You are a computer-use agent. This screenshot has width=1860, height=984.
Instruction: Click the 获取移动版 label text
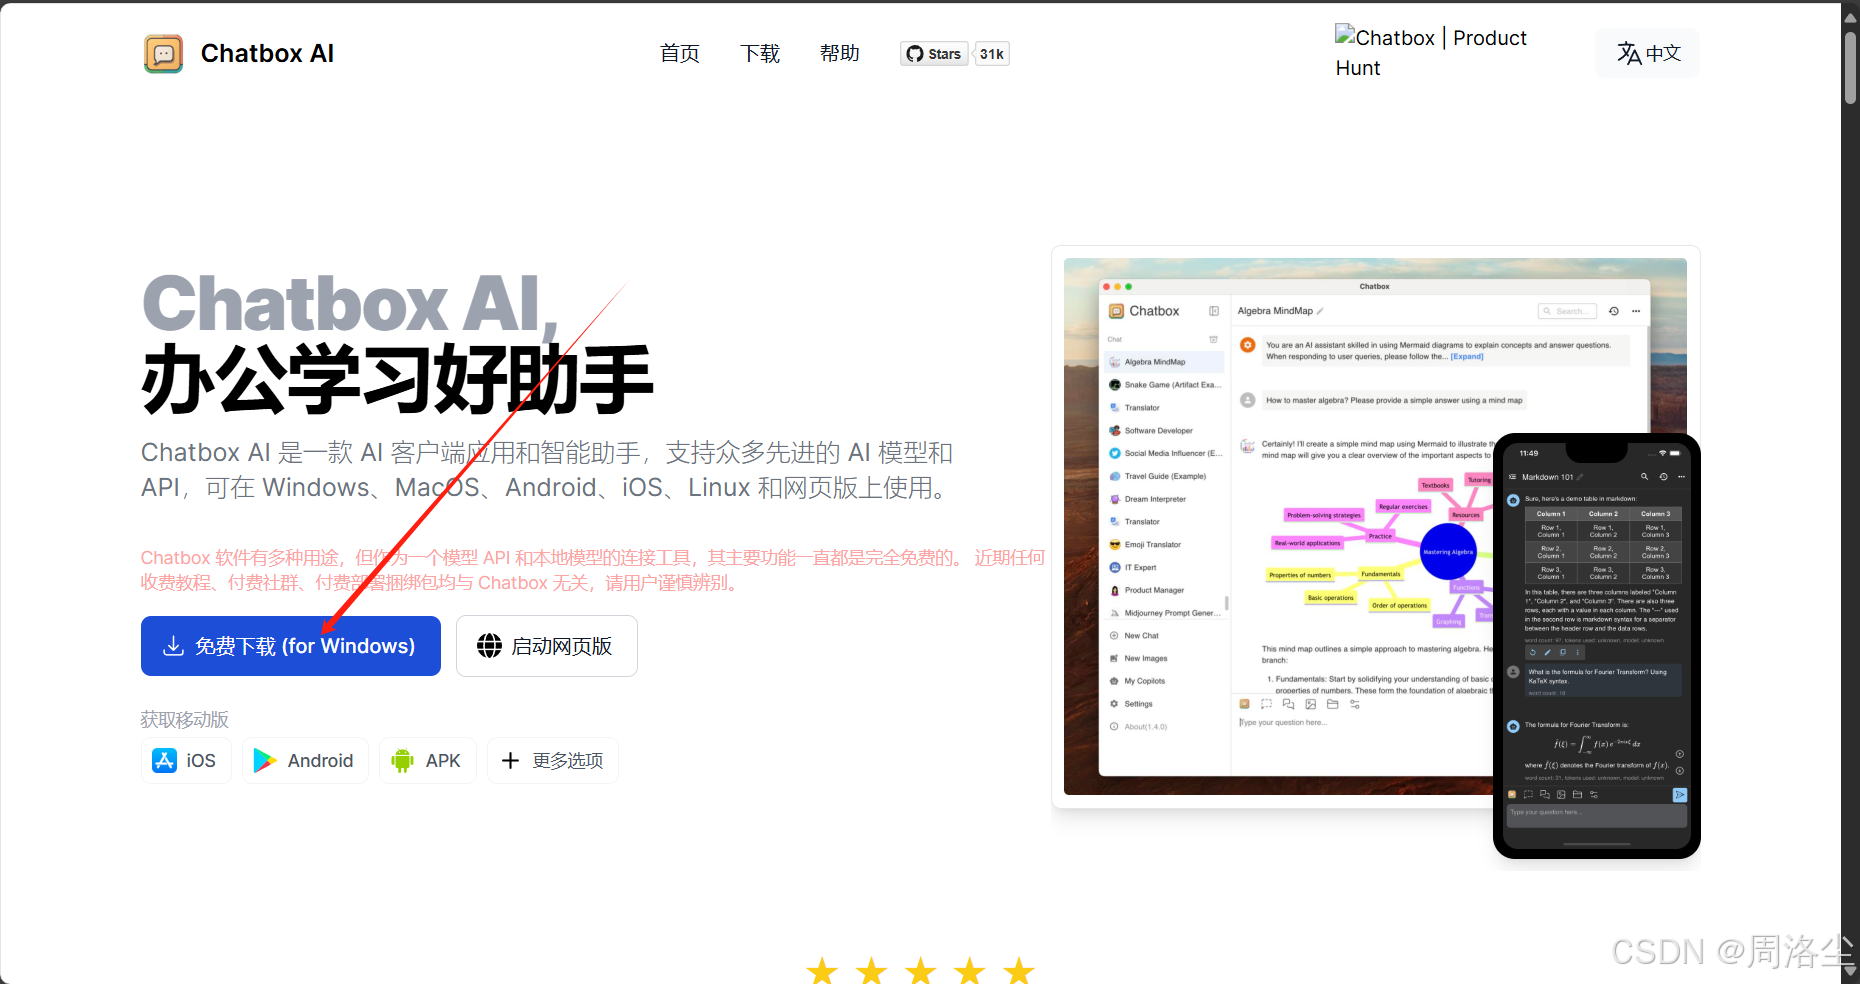pos(185,720)
